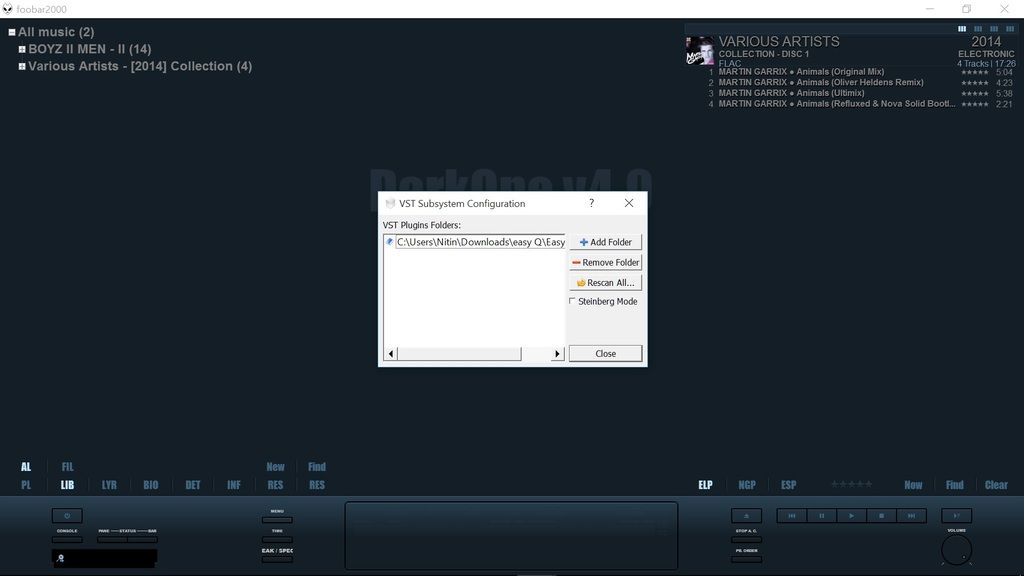Click the Add Folder button

[x=605, y=242]
